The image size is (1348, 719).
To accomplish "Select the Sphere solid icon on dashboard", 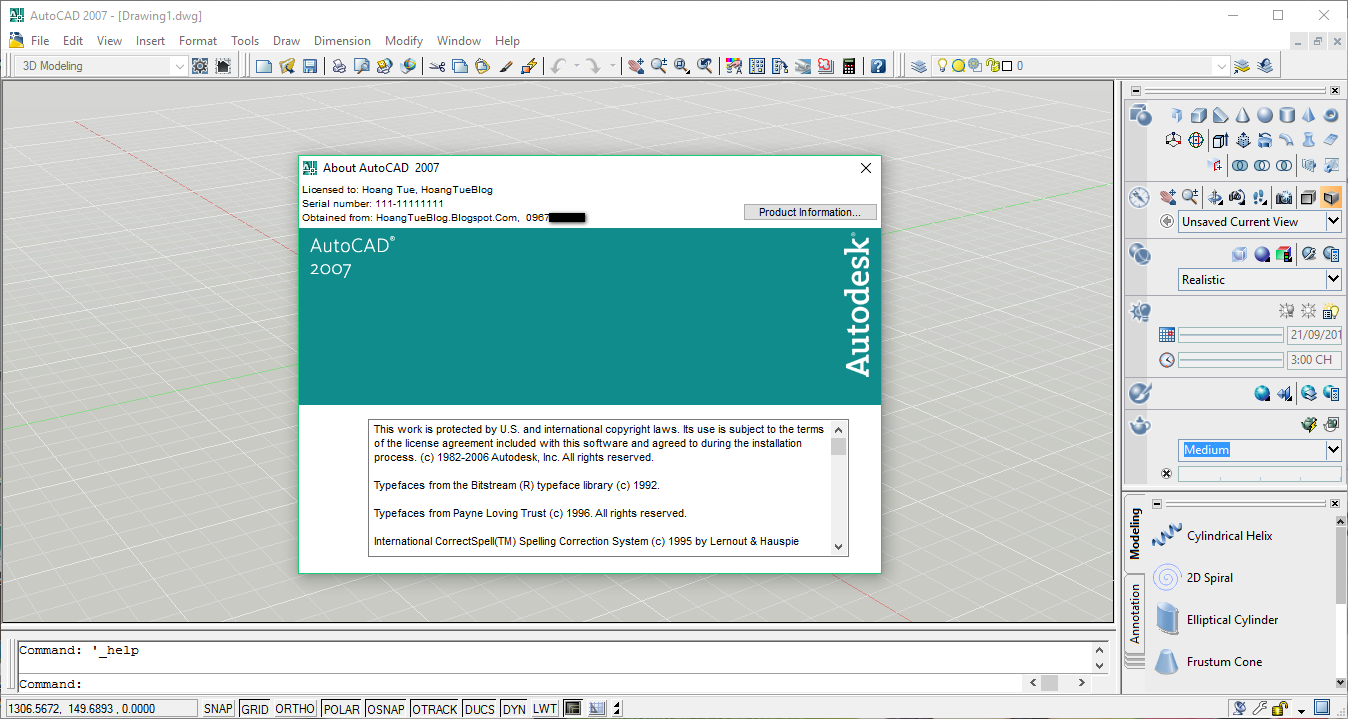I will pos(1265,116).
